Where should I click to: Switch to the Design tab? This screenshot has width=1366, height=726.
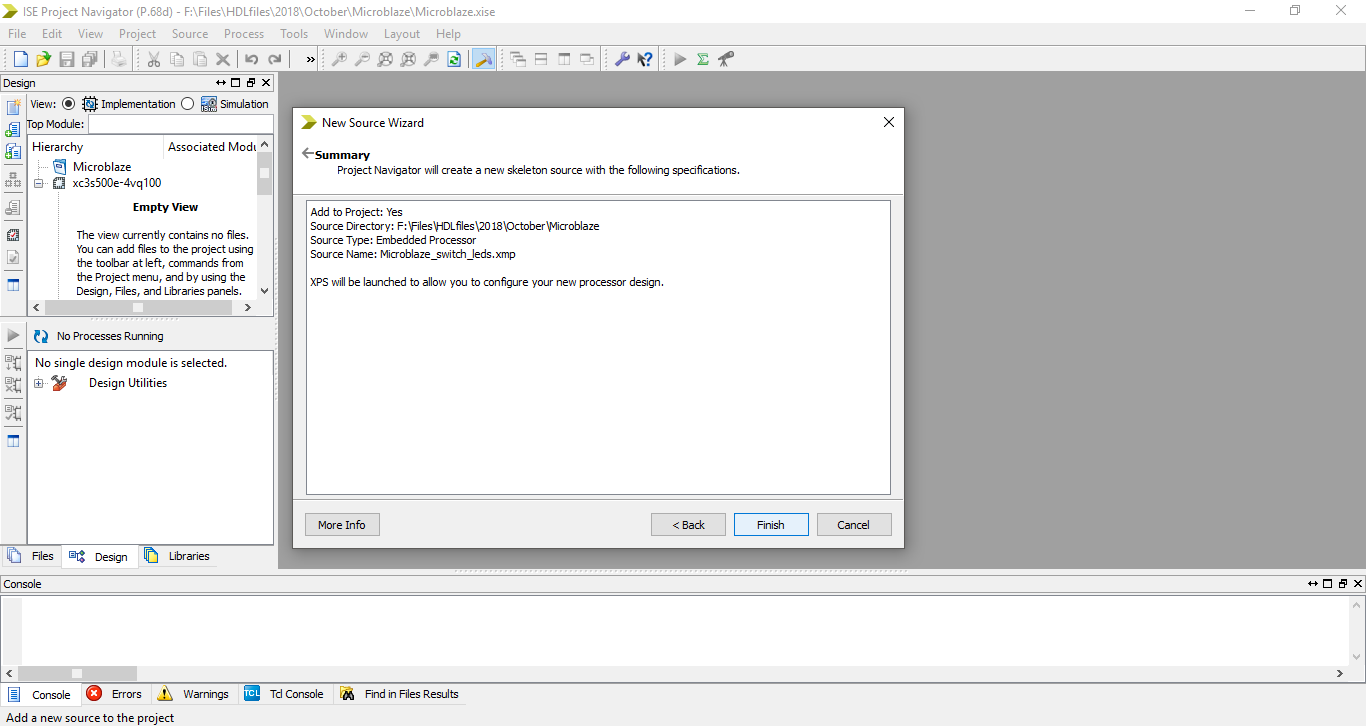[99, 557]
